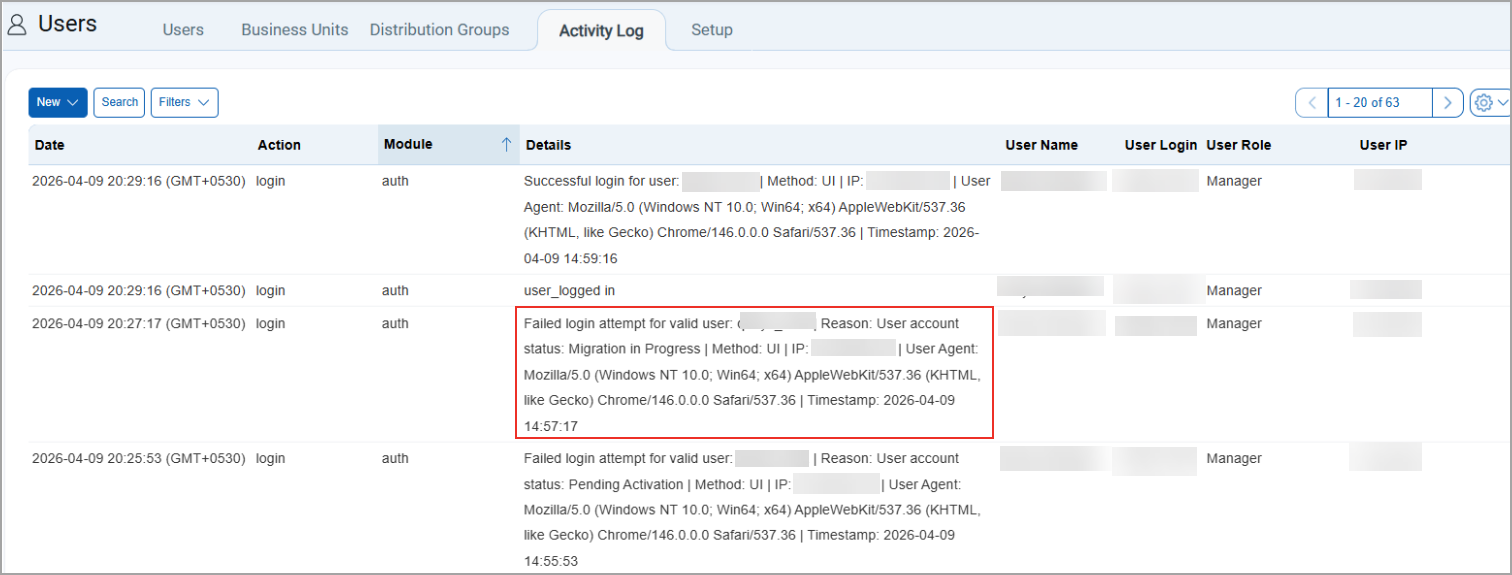The height and width of the screenshot is (575, 1512).
Task: Click the Details column header
Action: pyautogui.click(x=548, y=145)
